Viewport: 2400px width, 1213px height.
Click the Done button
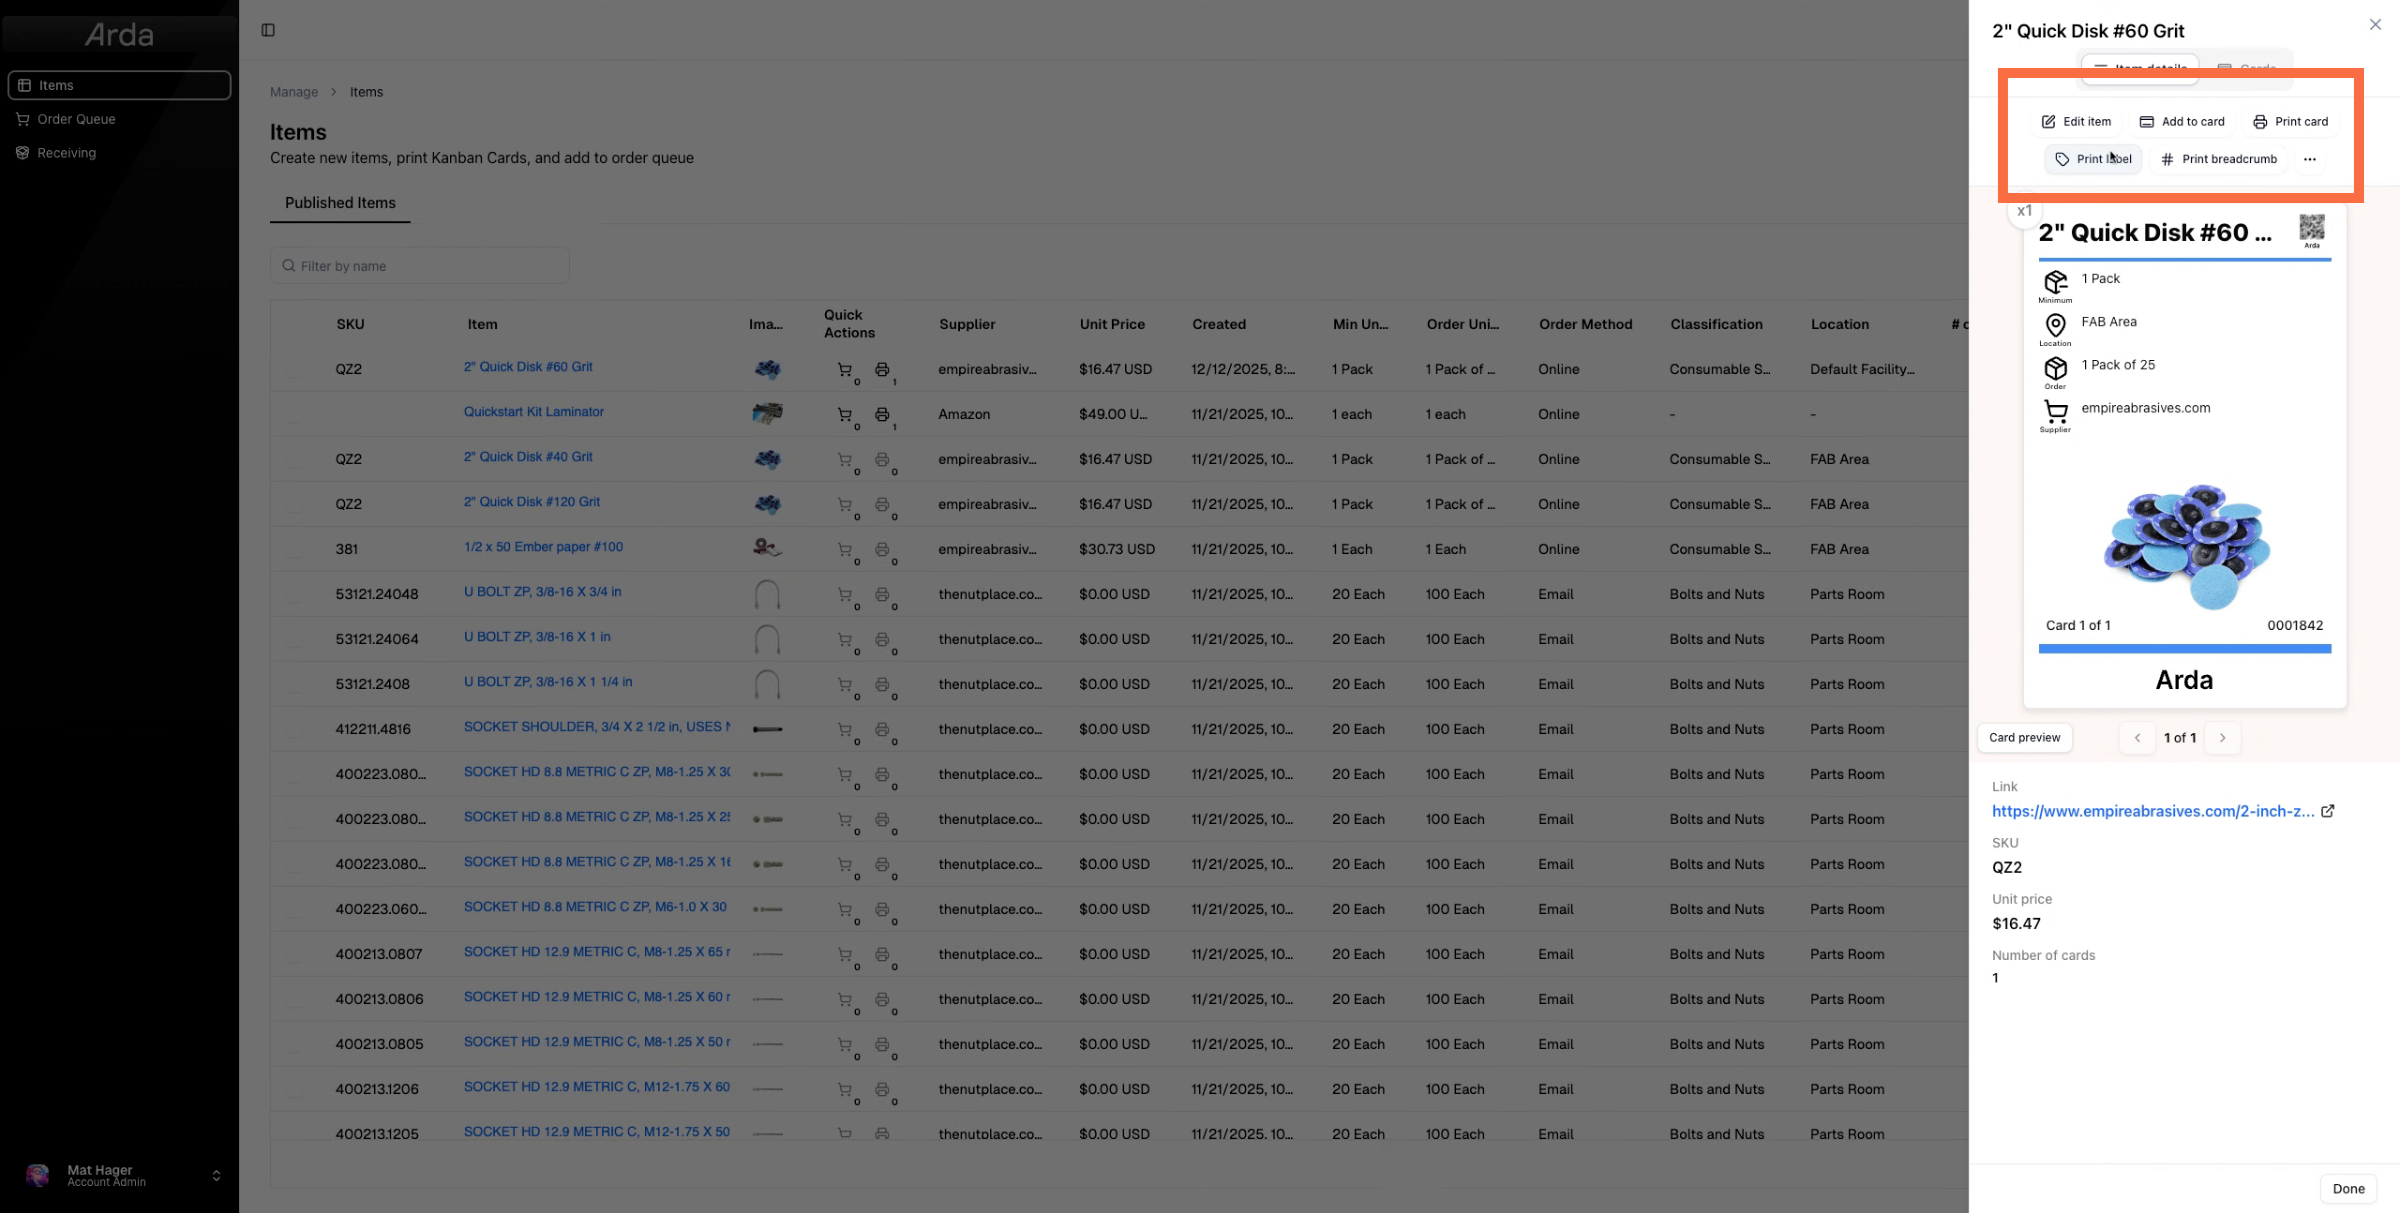click(2348, 1188)
